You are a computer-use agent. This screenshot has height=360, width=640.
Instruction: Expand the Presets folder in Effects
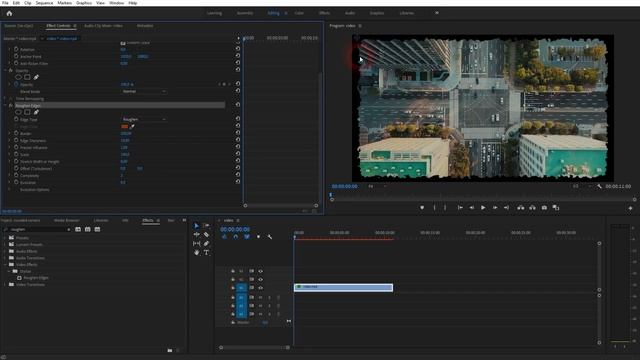(x=5, y=238)
